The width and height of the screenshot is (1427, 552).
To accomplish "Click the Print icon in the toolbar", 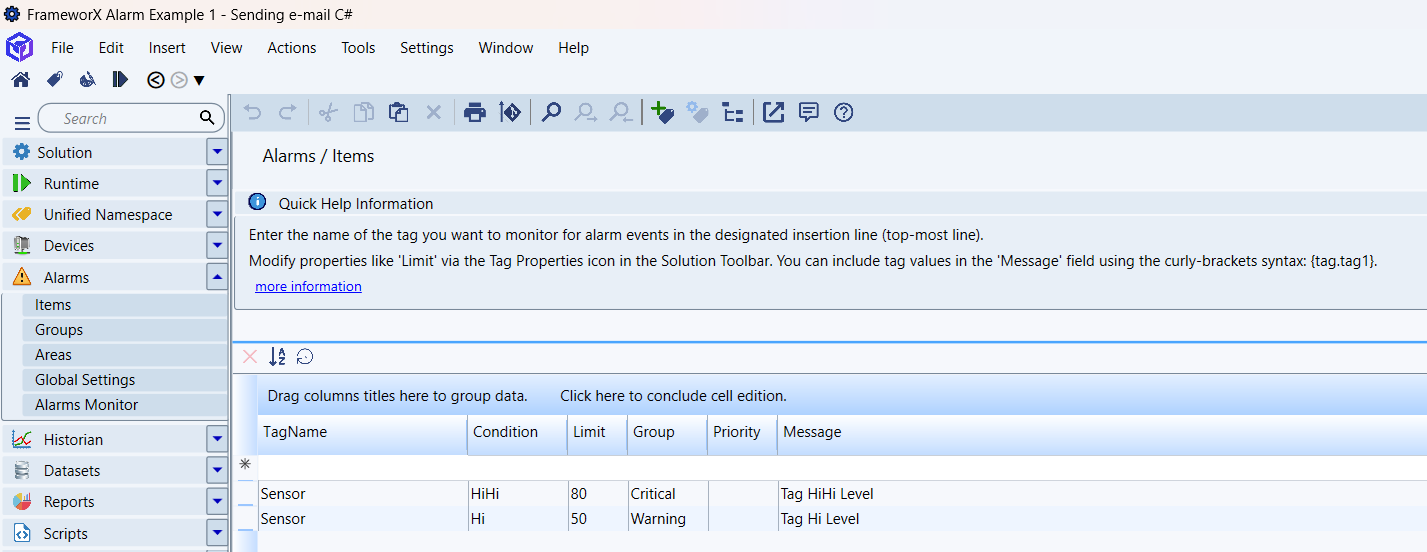I will click(475, 113).
